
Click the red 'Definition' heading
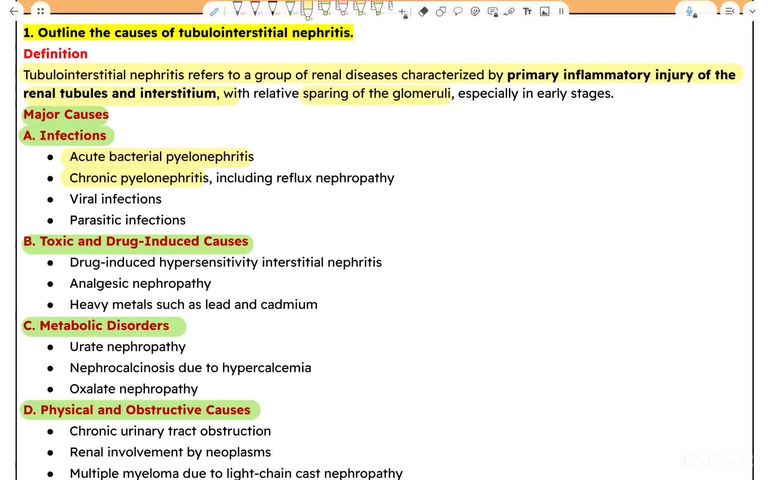point(55,54)
